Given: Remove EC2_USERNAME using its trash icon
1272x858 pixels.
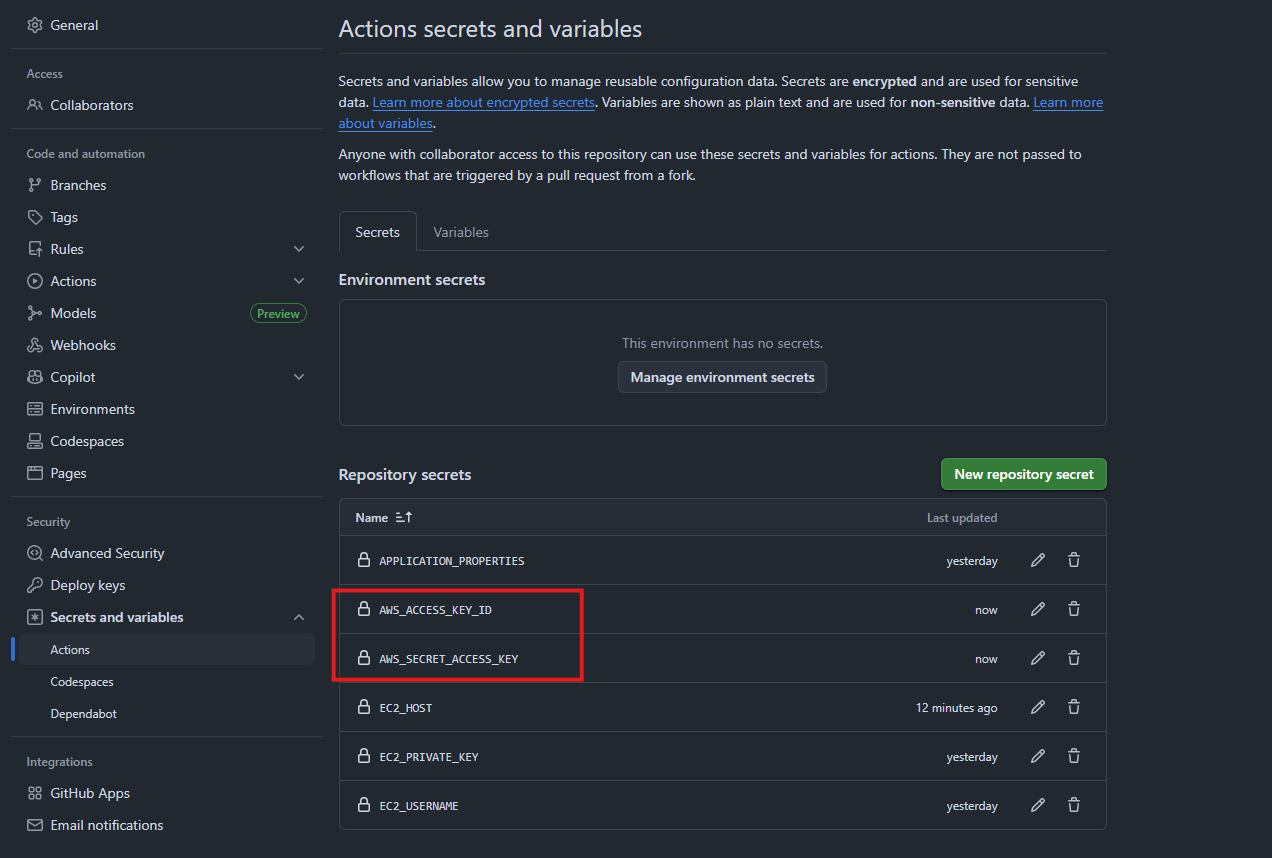Looking at the screenshot, I should [x=1073, y=805].
